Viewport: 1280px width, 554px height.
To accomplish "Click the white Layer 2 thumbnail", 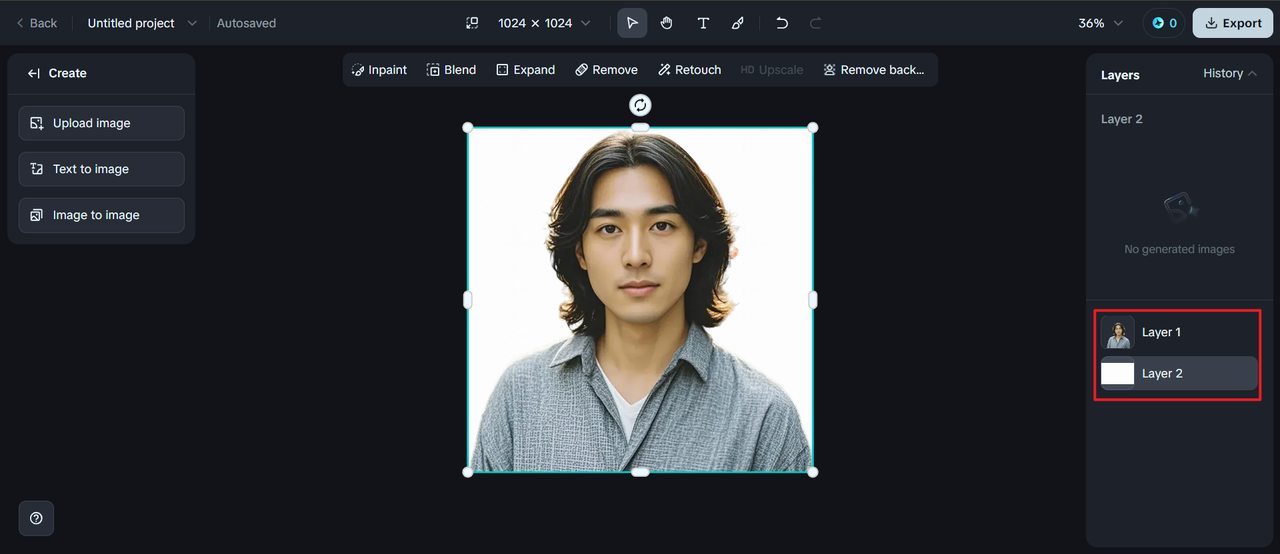I will (x=1118, y=374).
